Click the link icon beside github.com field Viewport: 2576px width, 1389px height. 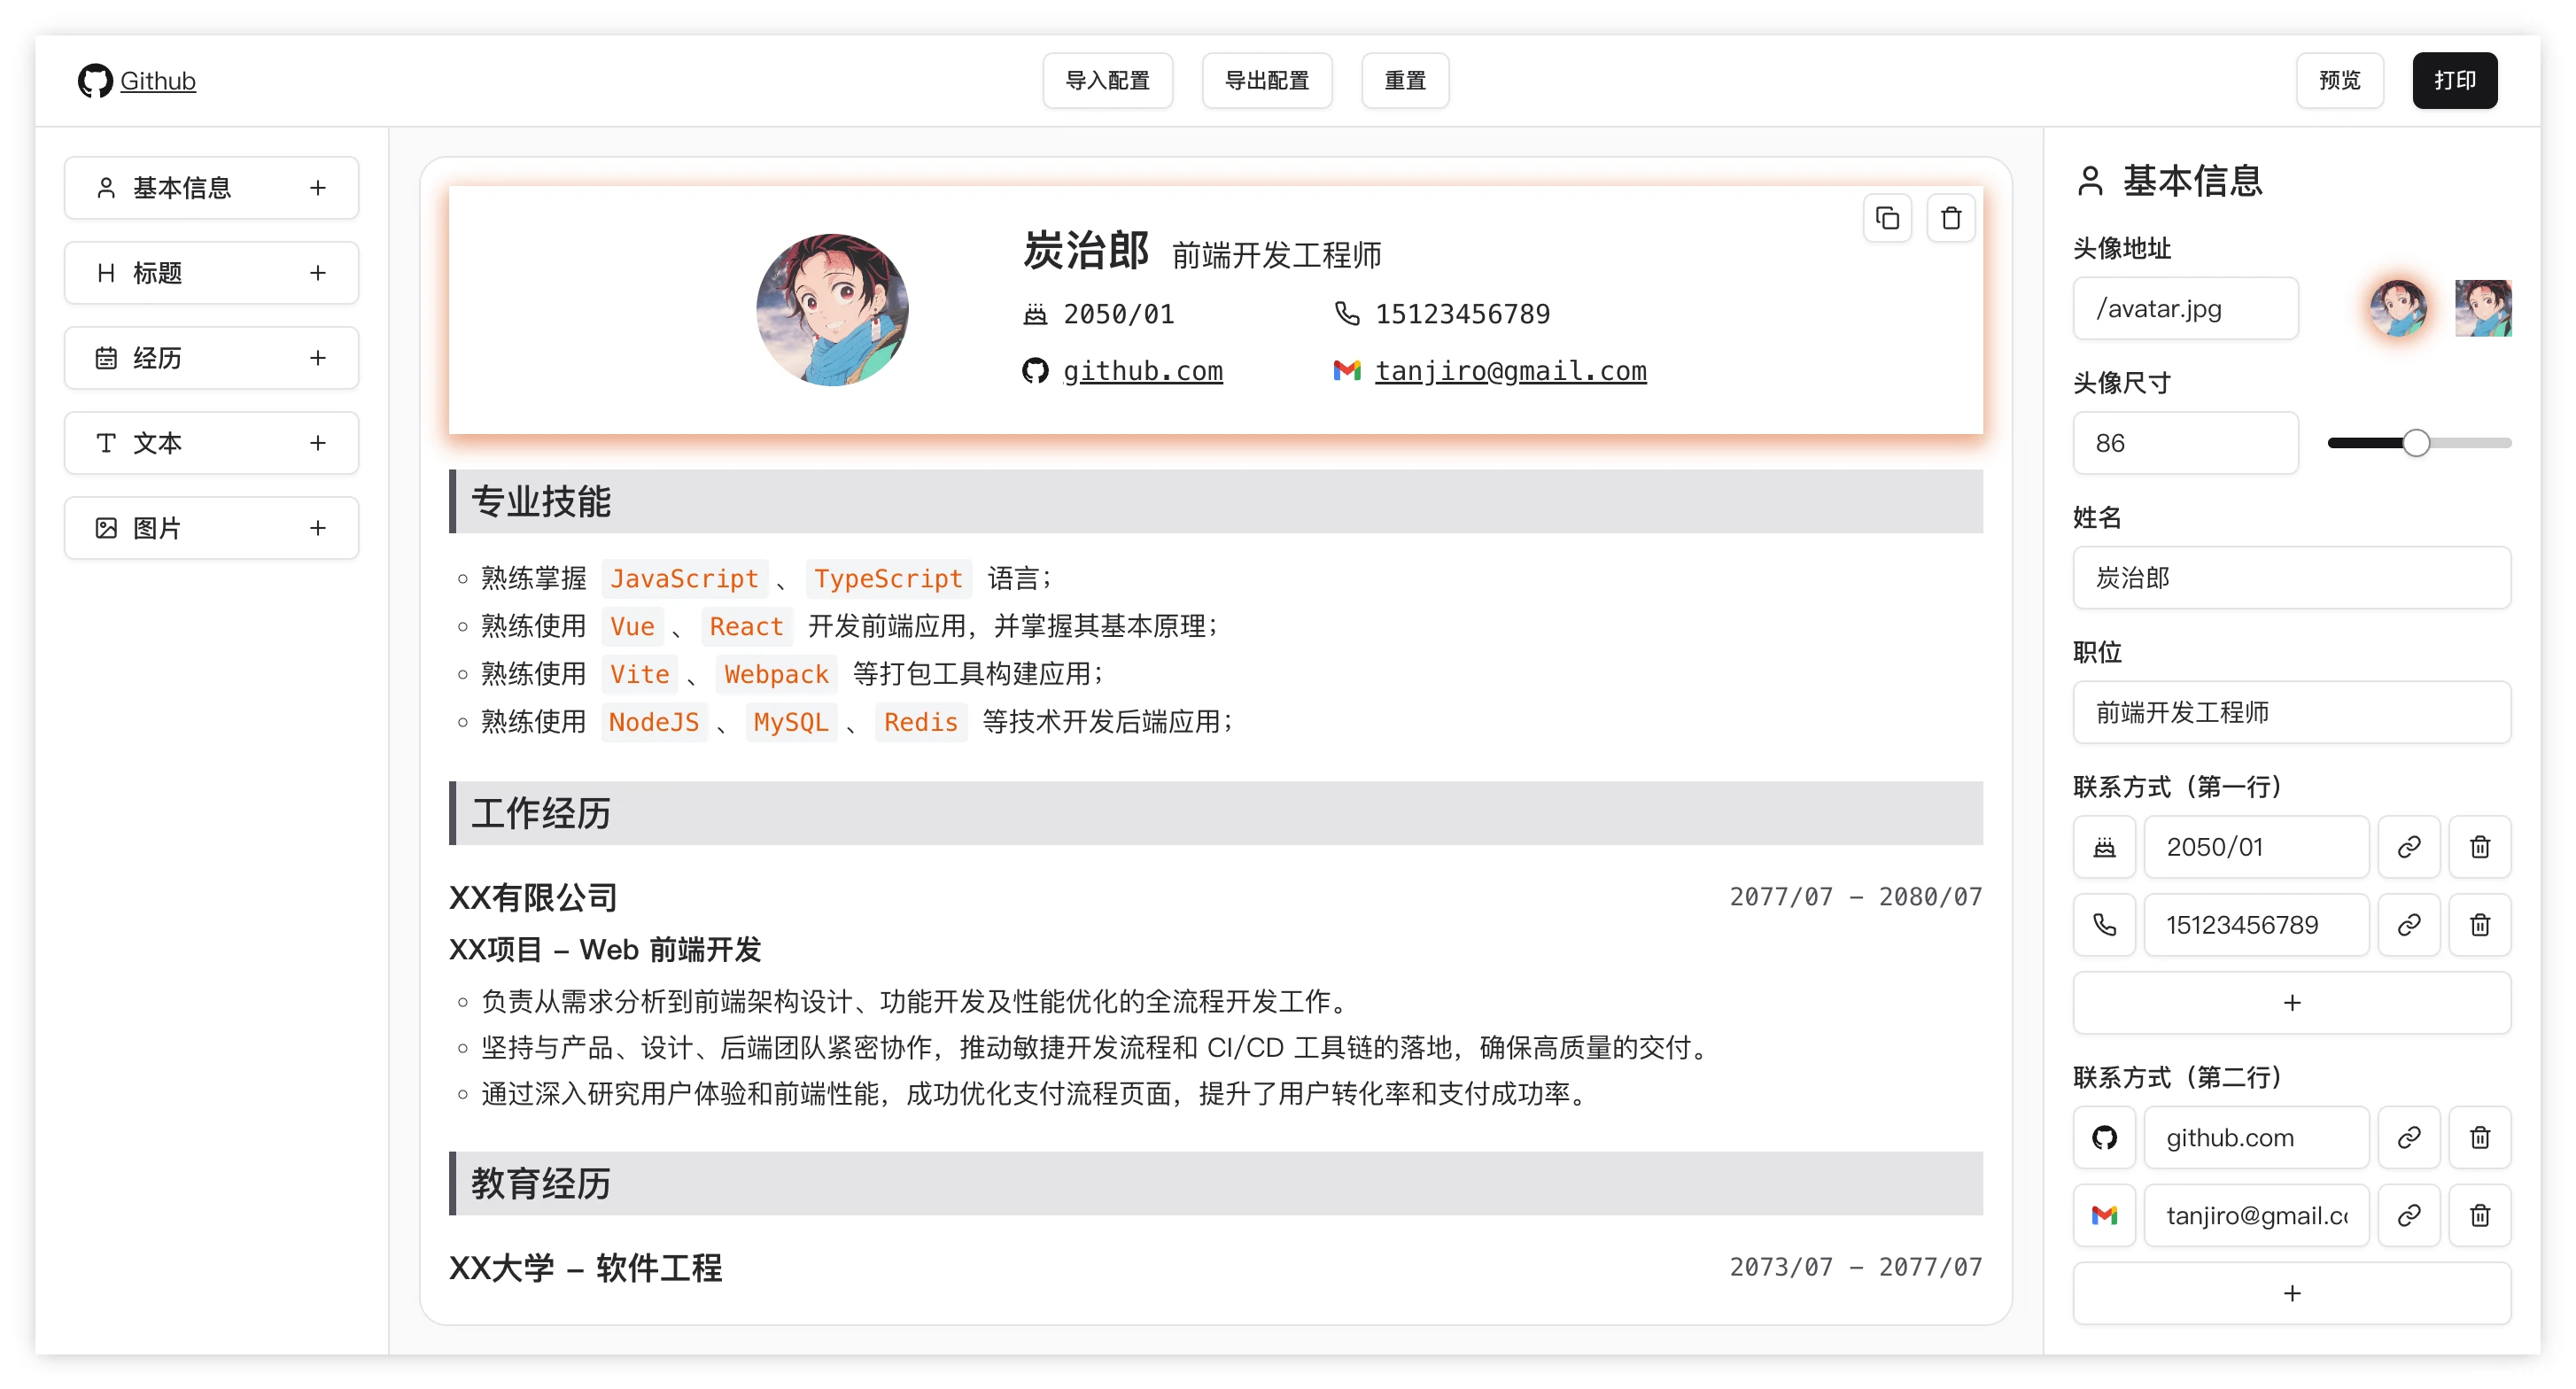pyautogui.click(x=2408, y=1137)
